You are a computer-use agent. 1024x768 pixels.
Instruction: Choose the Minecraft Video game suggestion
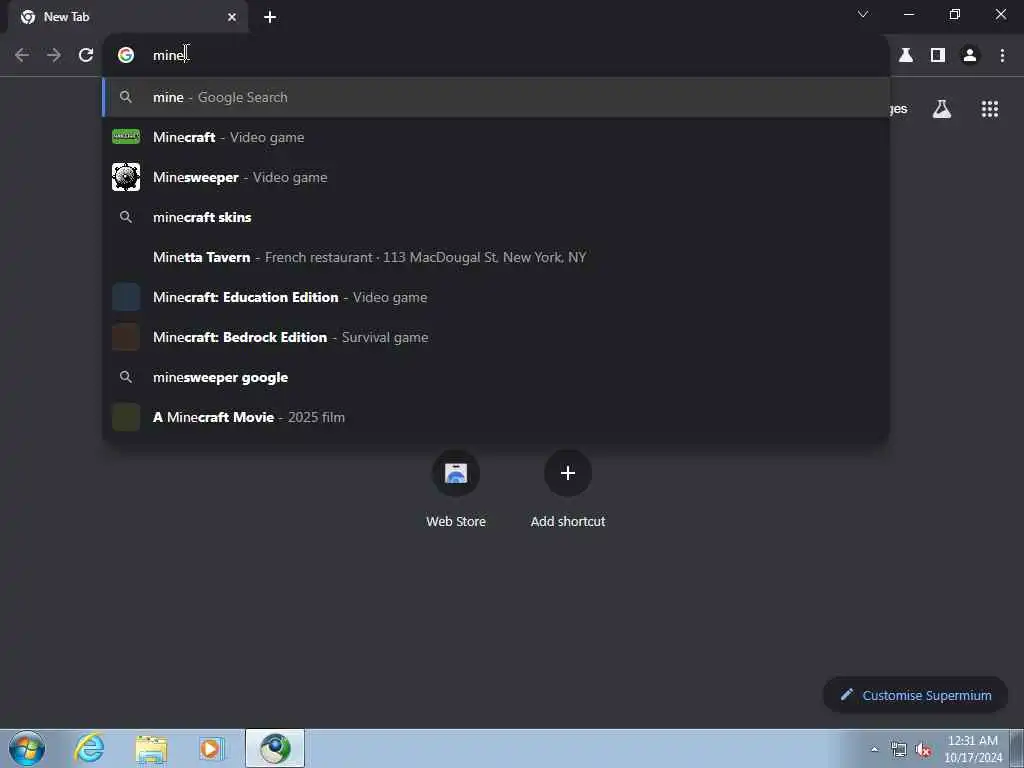(x=496, y=137)
